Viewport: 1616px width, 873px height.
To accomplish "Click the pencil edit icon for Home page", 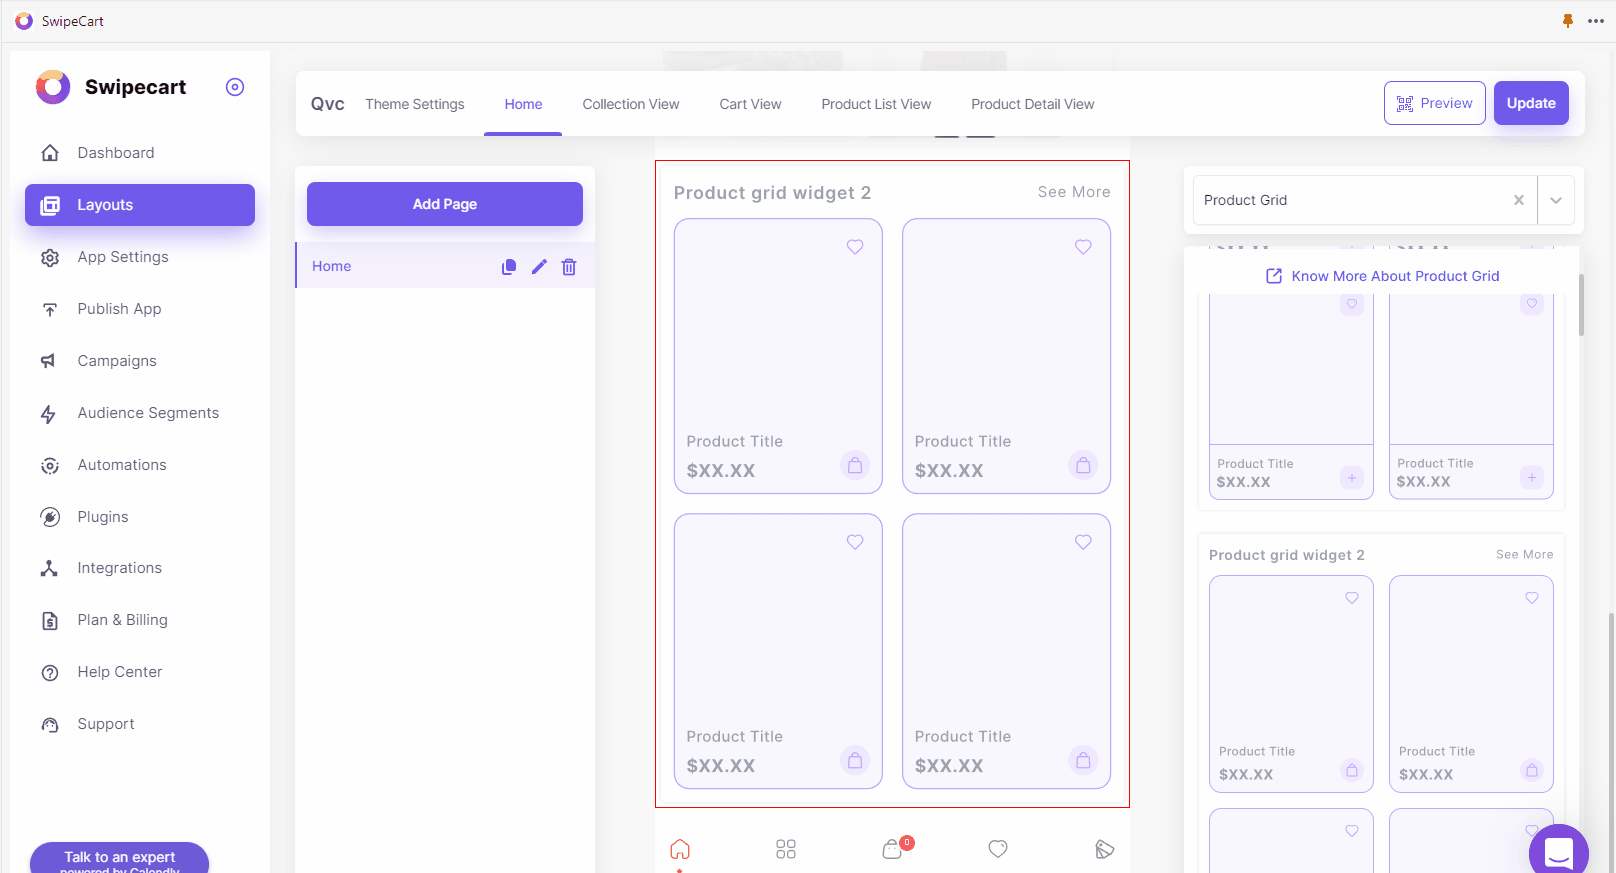I will (x=539, y=267).
